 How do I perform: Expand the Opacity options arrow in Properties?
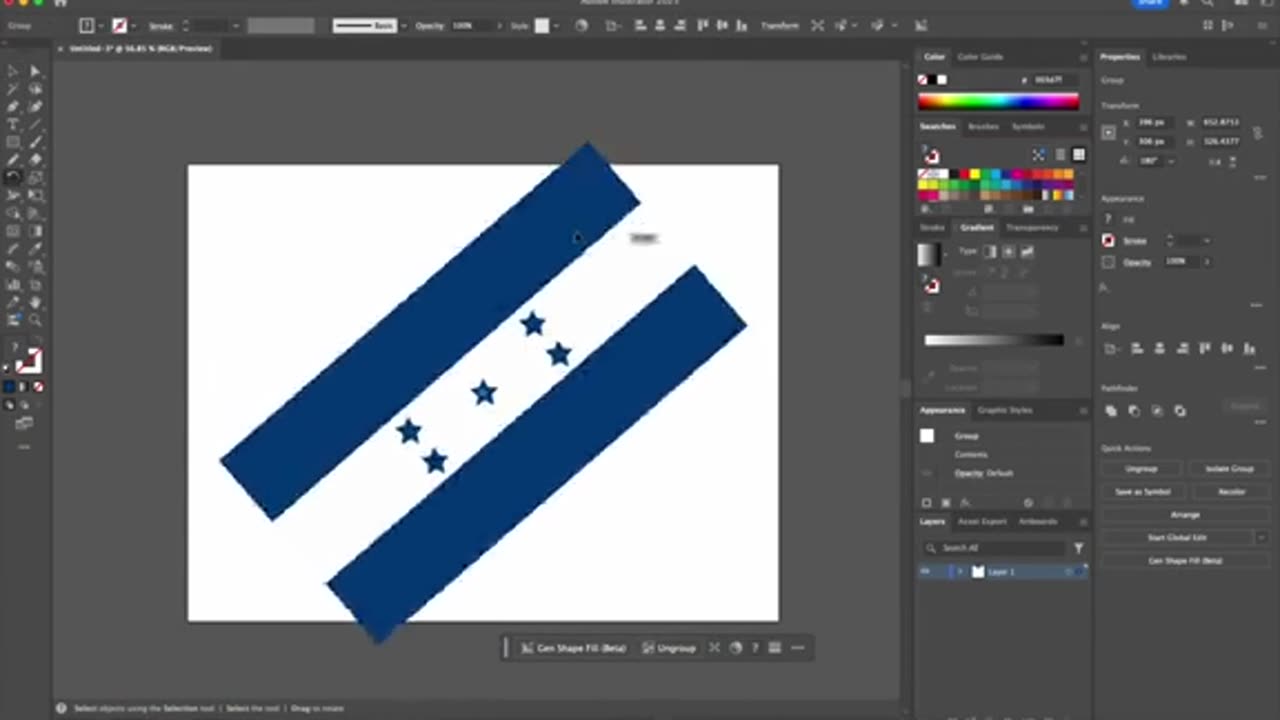1207,261
